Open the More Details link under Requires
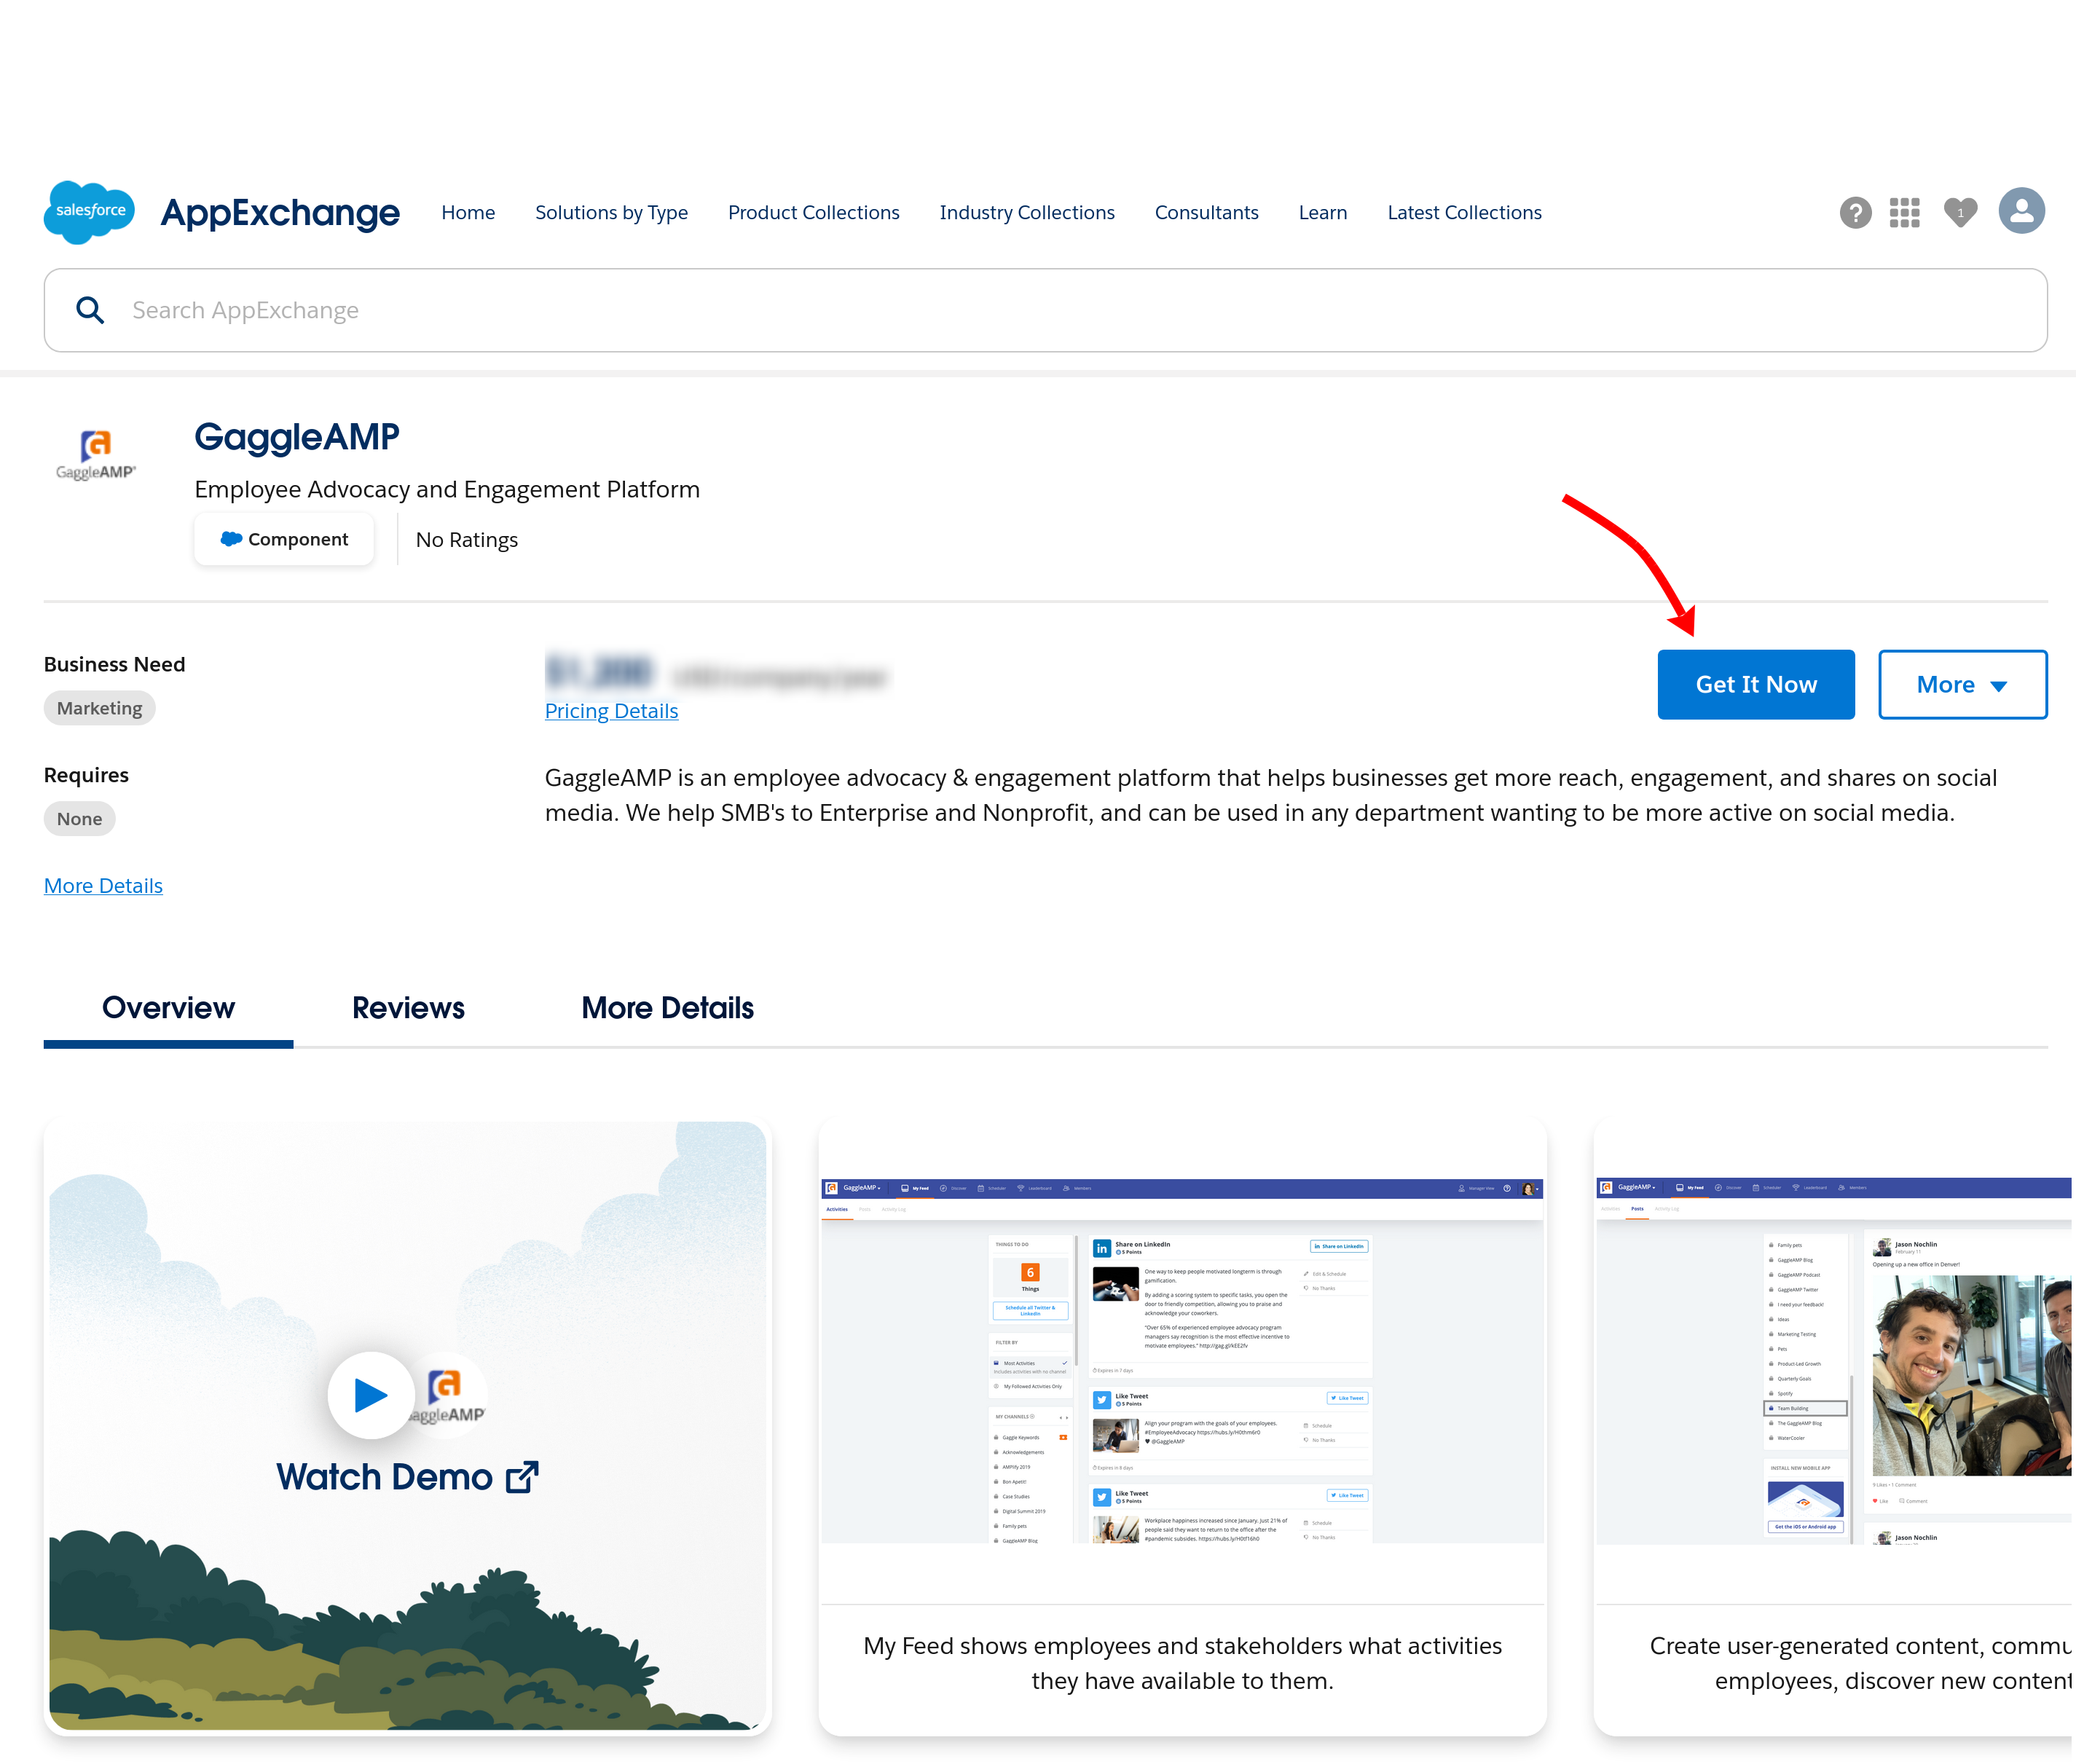Screen dimensions: 2076x1764 coord(103,886)
